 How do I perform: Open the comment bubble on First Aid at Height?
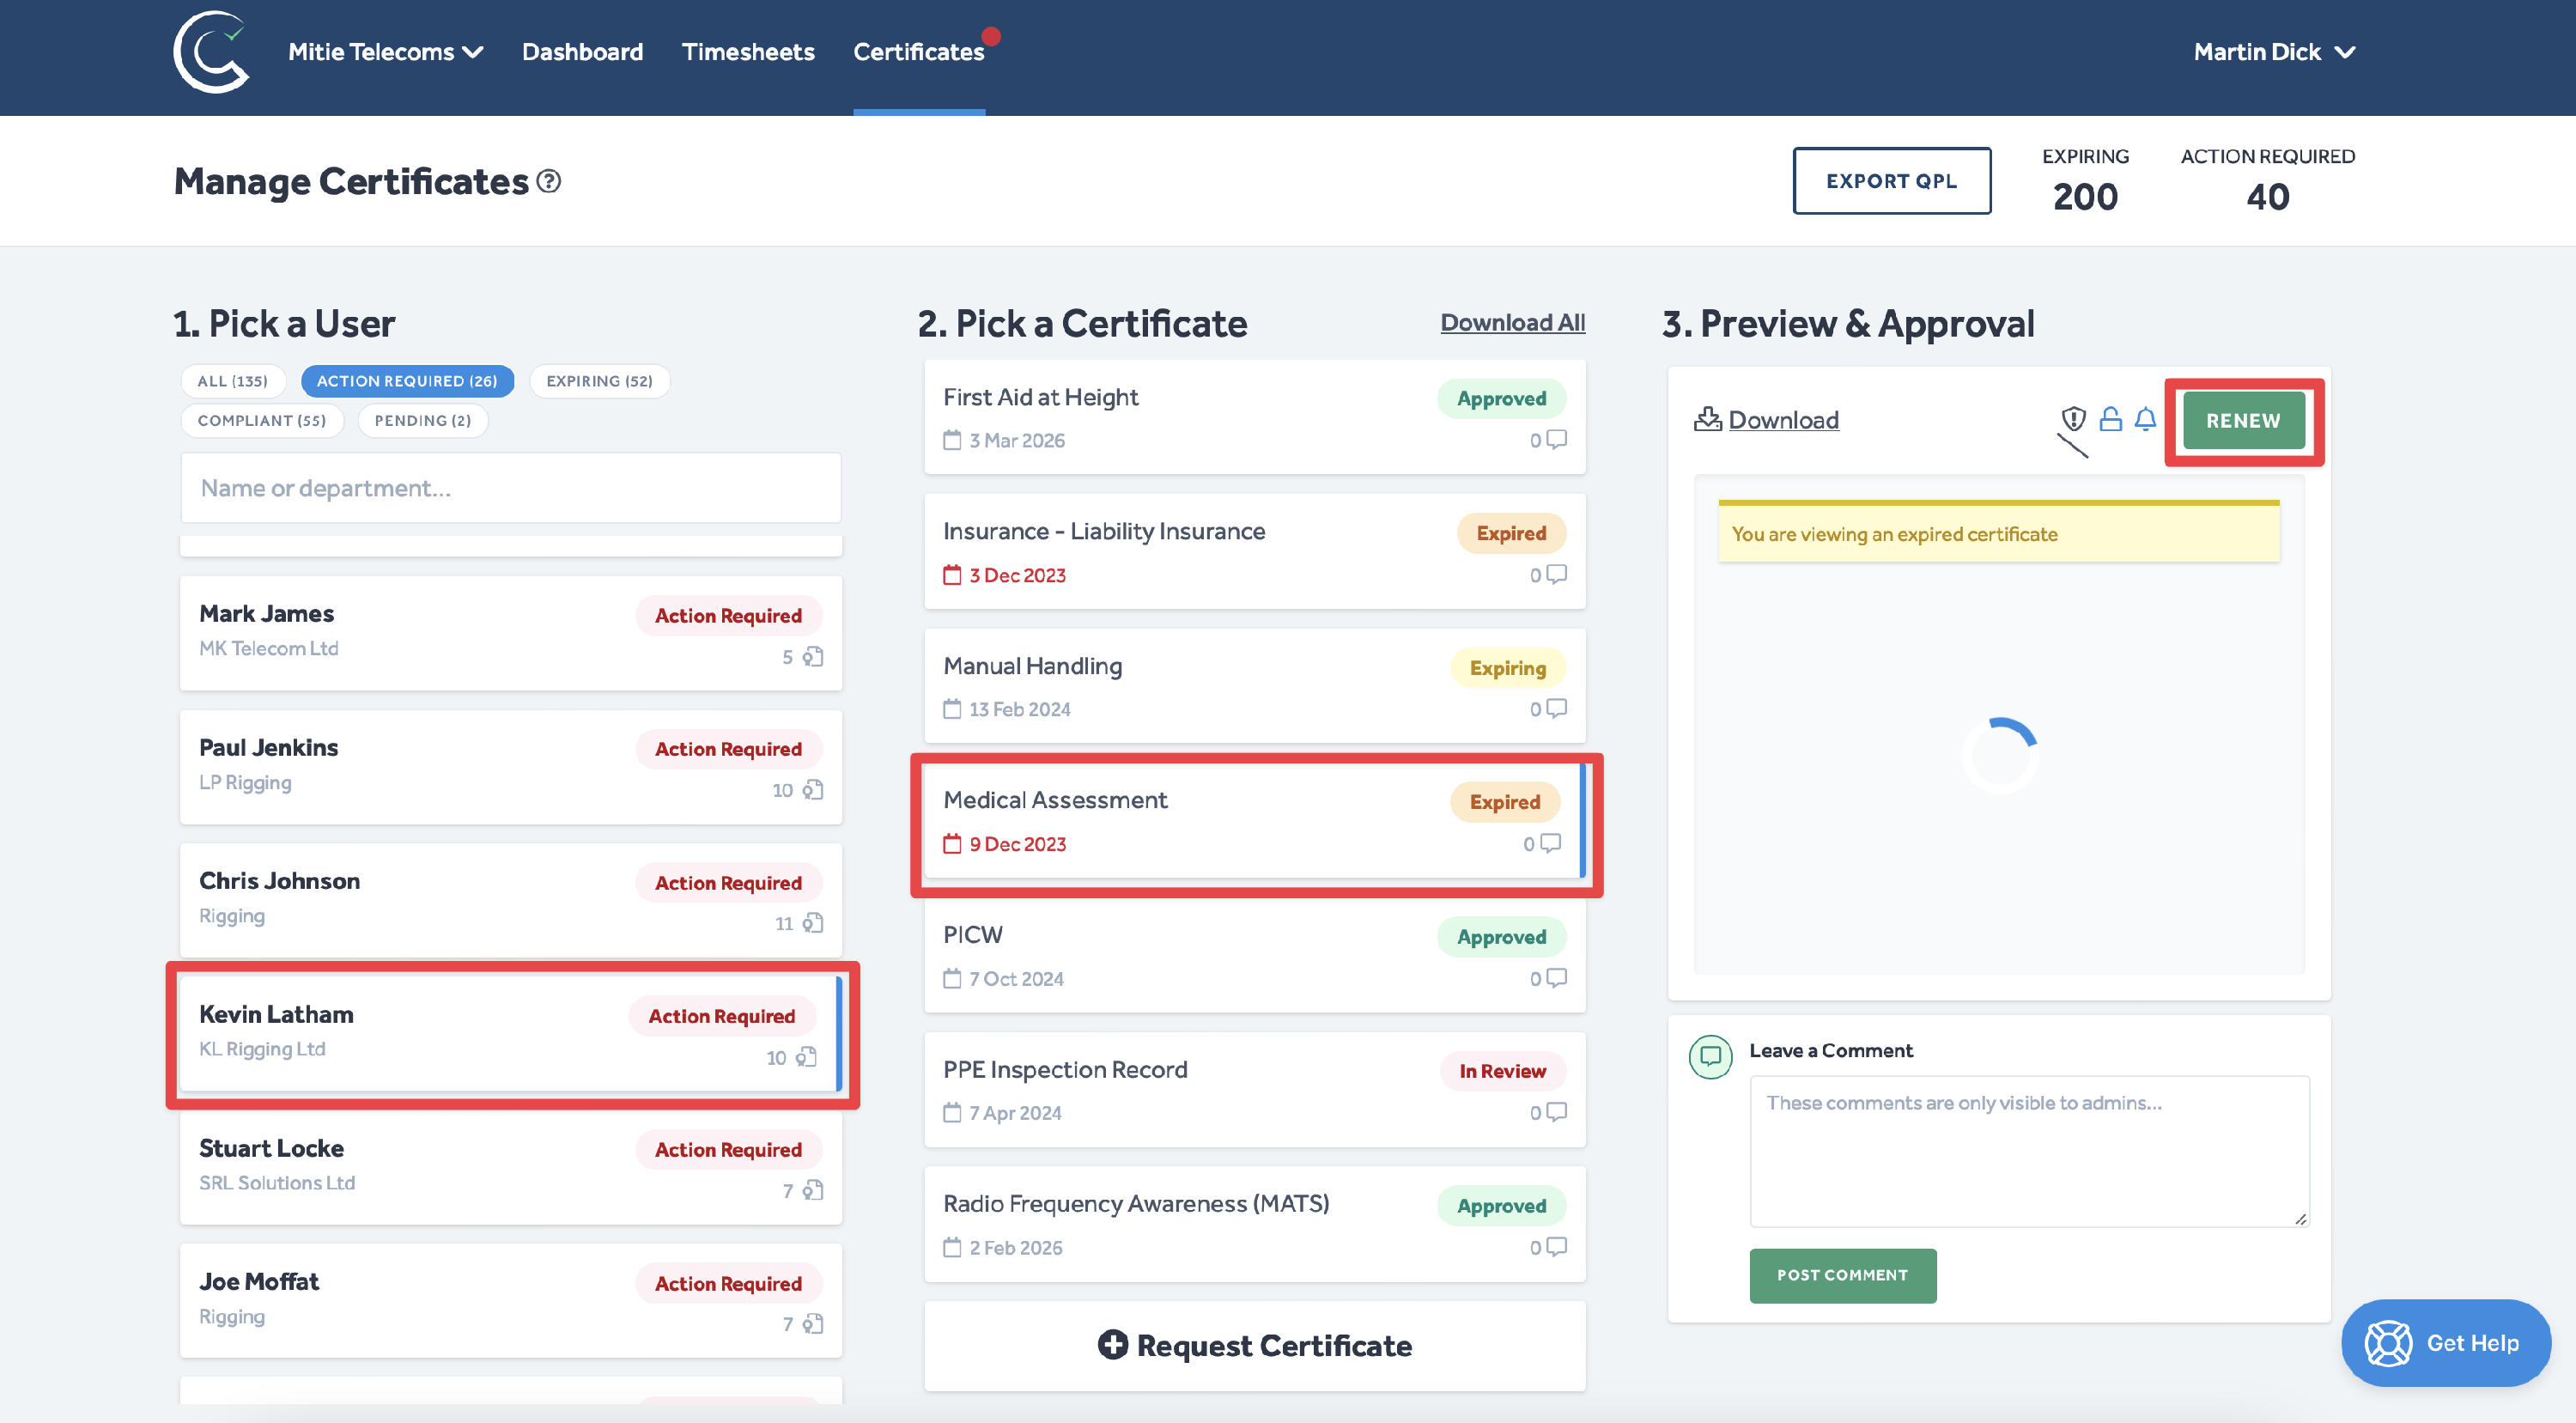(1556, 439)
